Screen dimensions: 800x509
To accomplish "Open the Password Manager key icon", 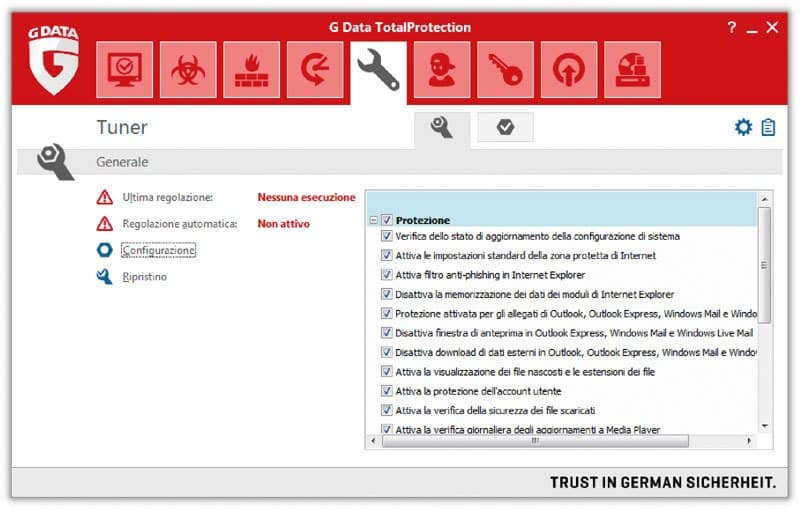I will coord(505,70).
